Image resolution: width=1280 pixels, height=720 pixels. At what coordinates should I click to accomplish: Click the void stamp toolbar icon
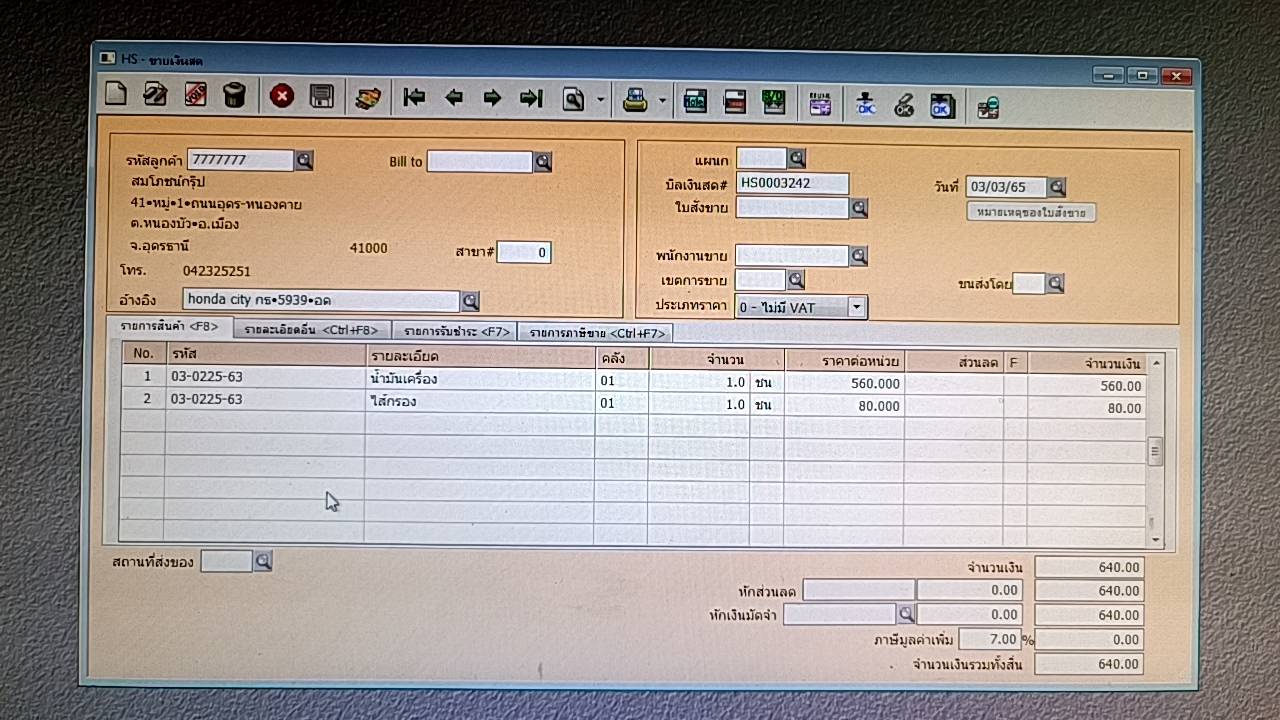click(x=195, y=95)
